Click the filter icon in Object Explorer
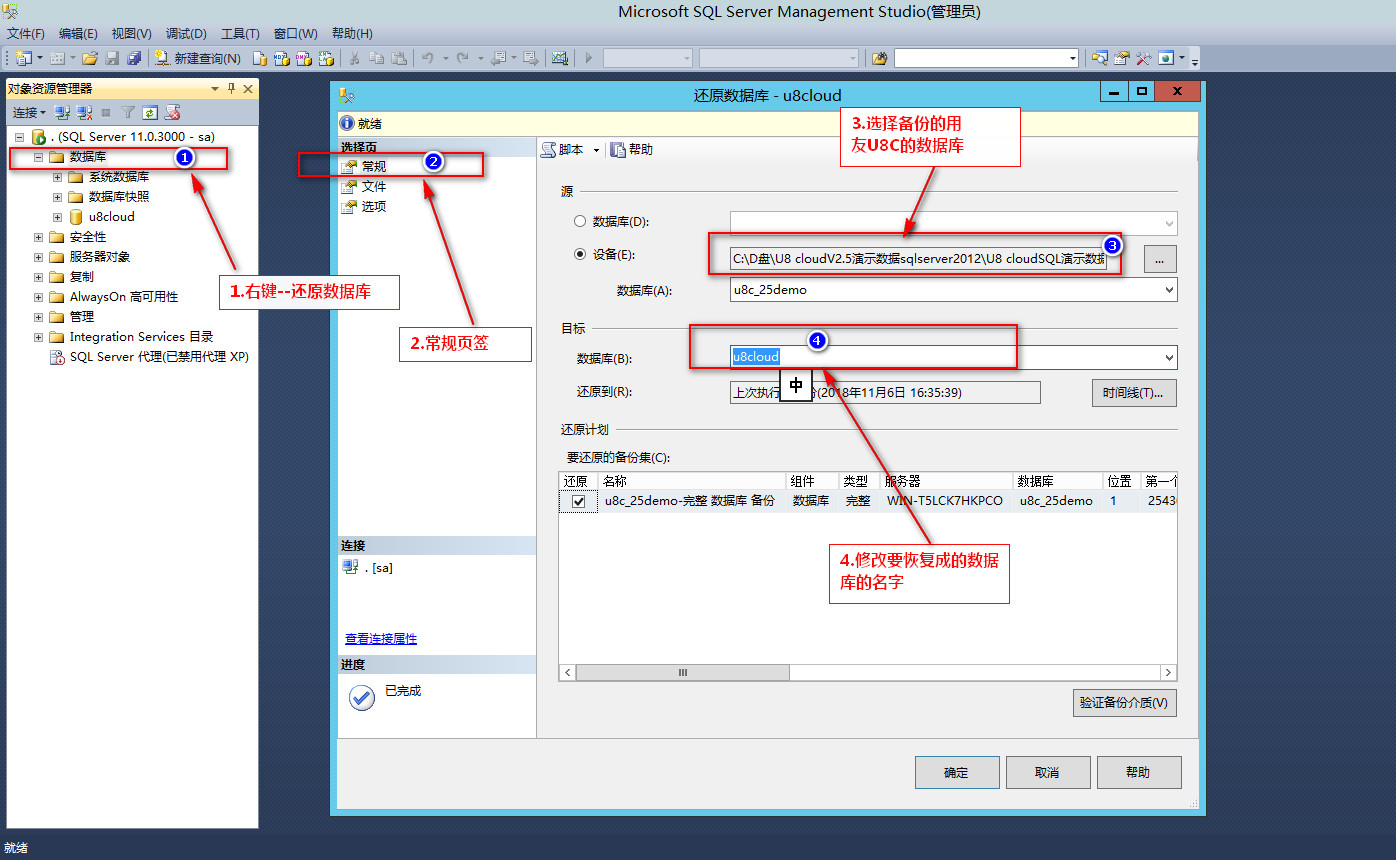The height and width of the screenshot is (860, 1396). (x=128, y=113)
